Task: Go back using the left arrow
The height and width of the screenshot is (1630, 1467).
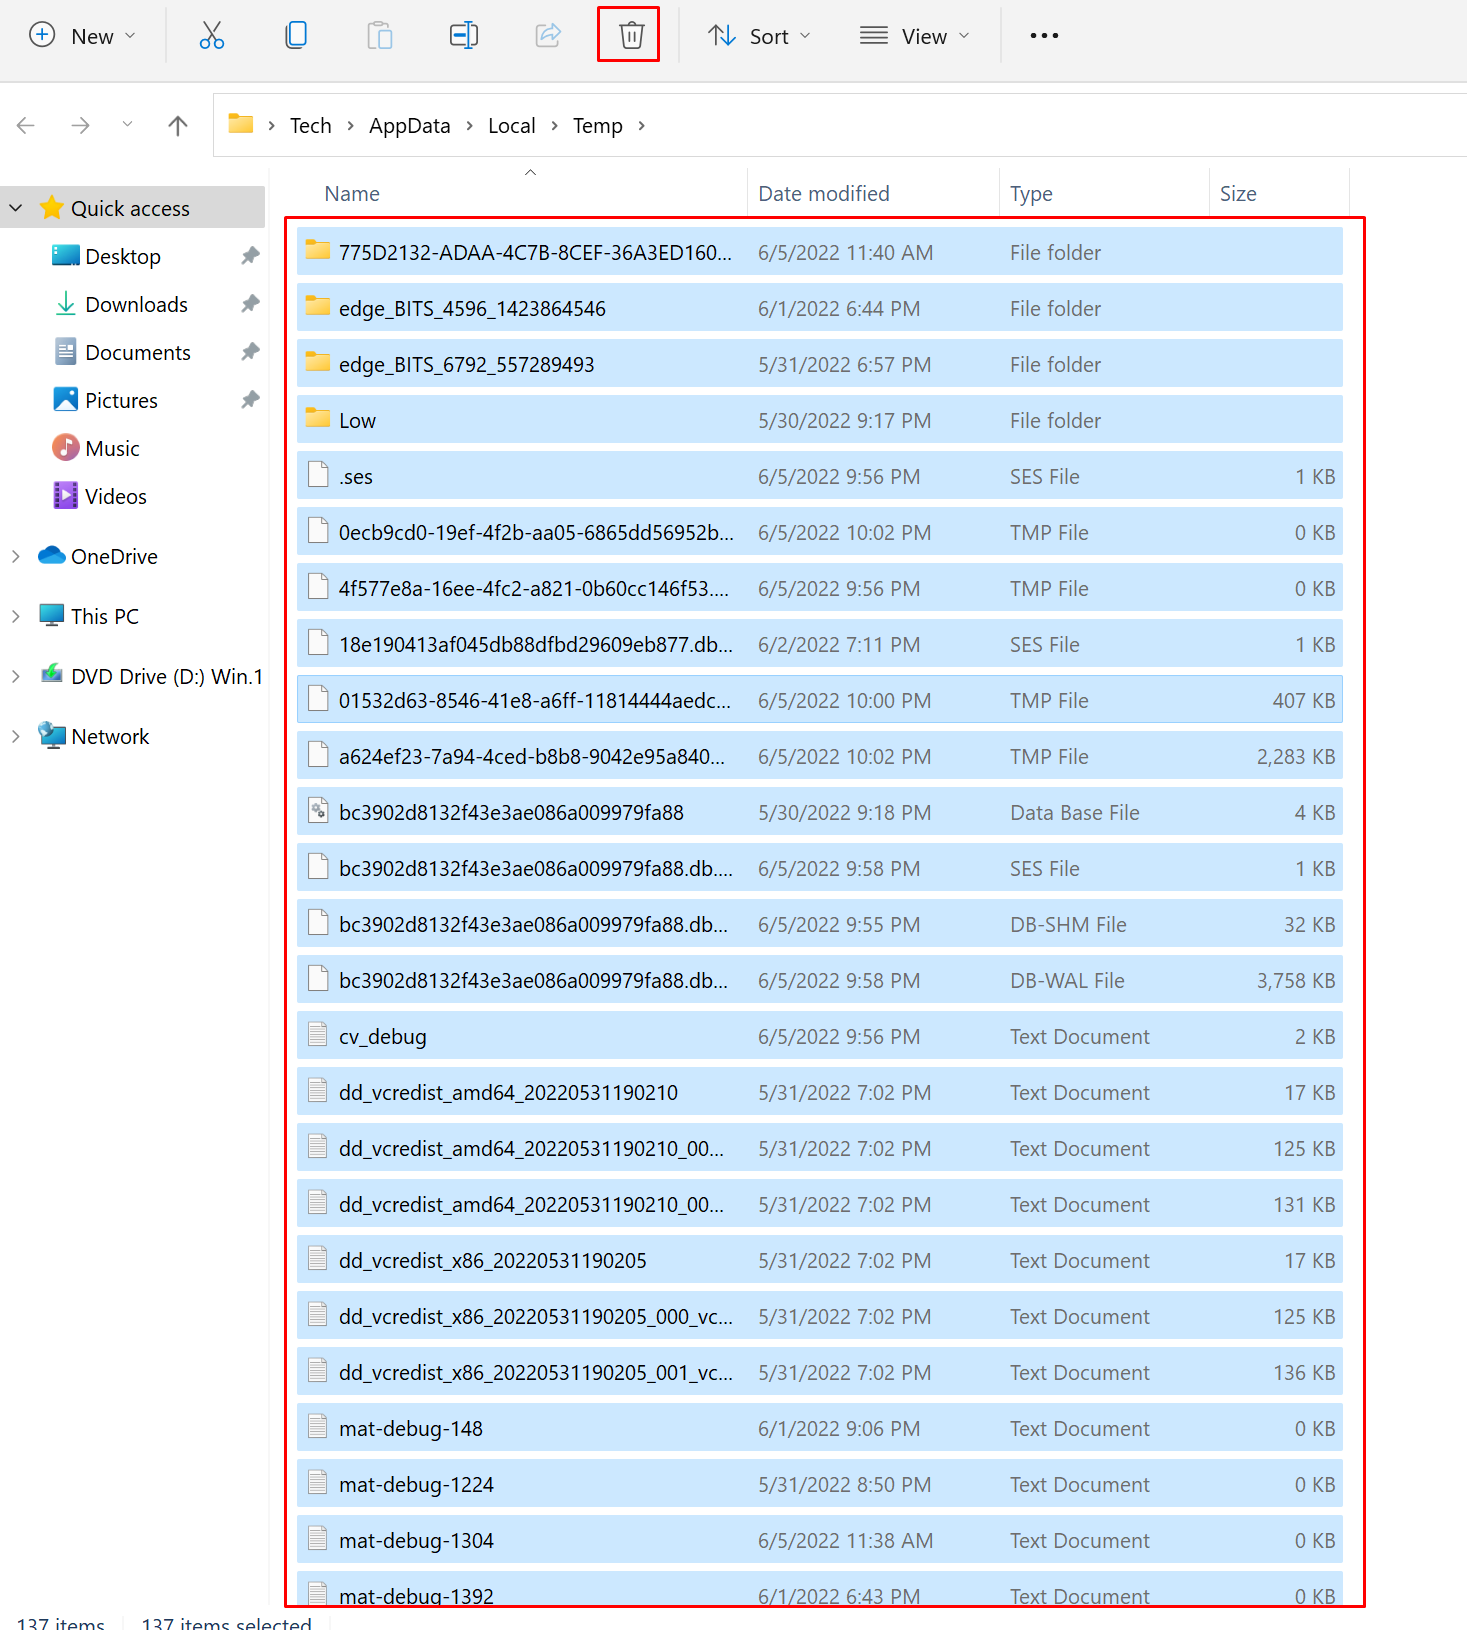Action: click(26, 125)
